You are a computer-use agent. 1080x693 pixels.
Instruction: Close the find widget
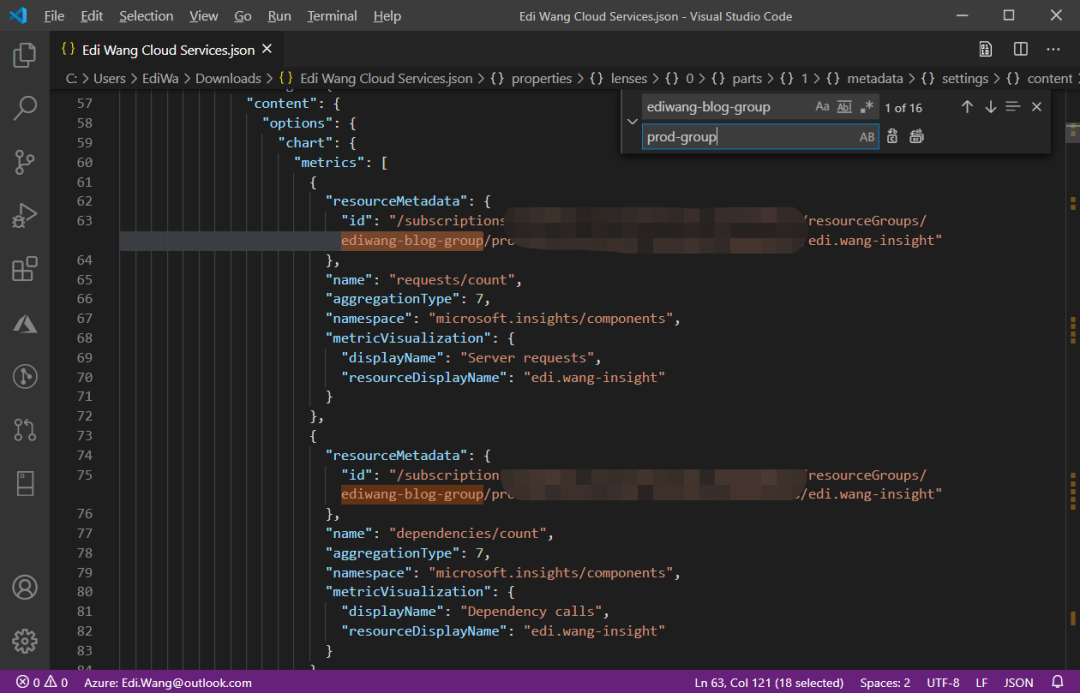1037,107
